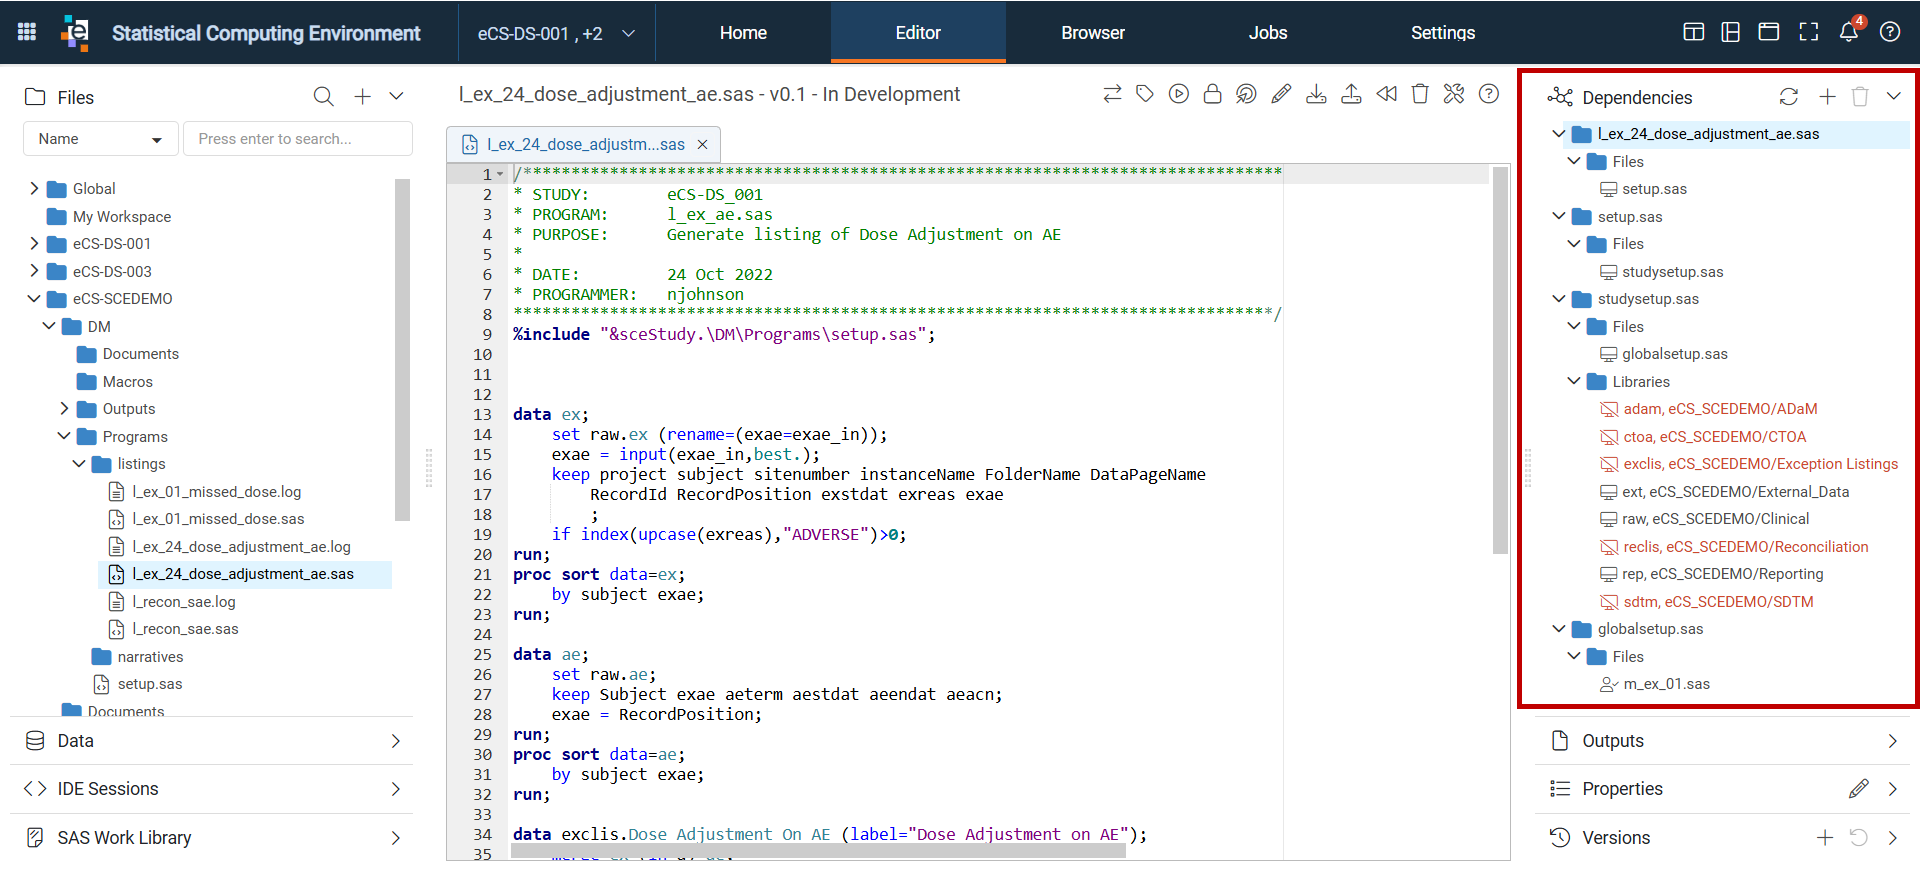The width and height of the screenshot is (1920, 870).
Task: Click the download icon in editor toolbar
Action: (x=1316, y=94)
